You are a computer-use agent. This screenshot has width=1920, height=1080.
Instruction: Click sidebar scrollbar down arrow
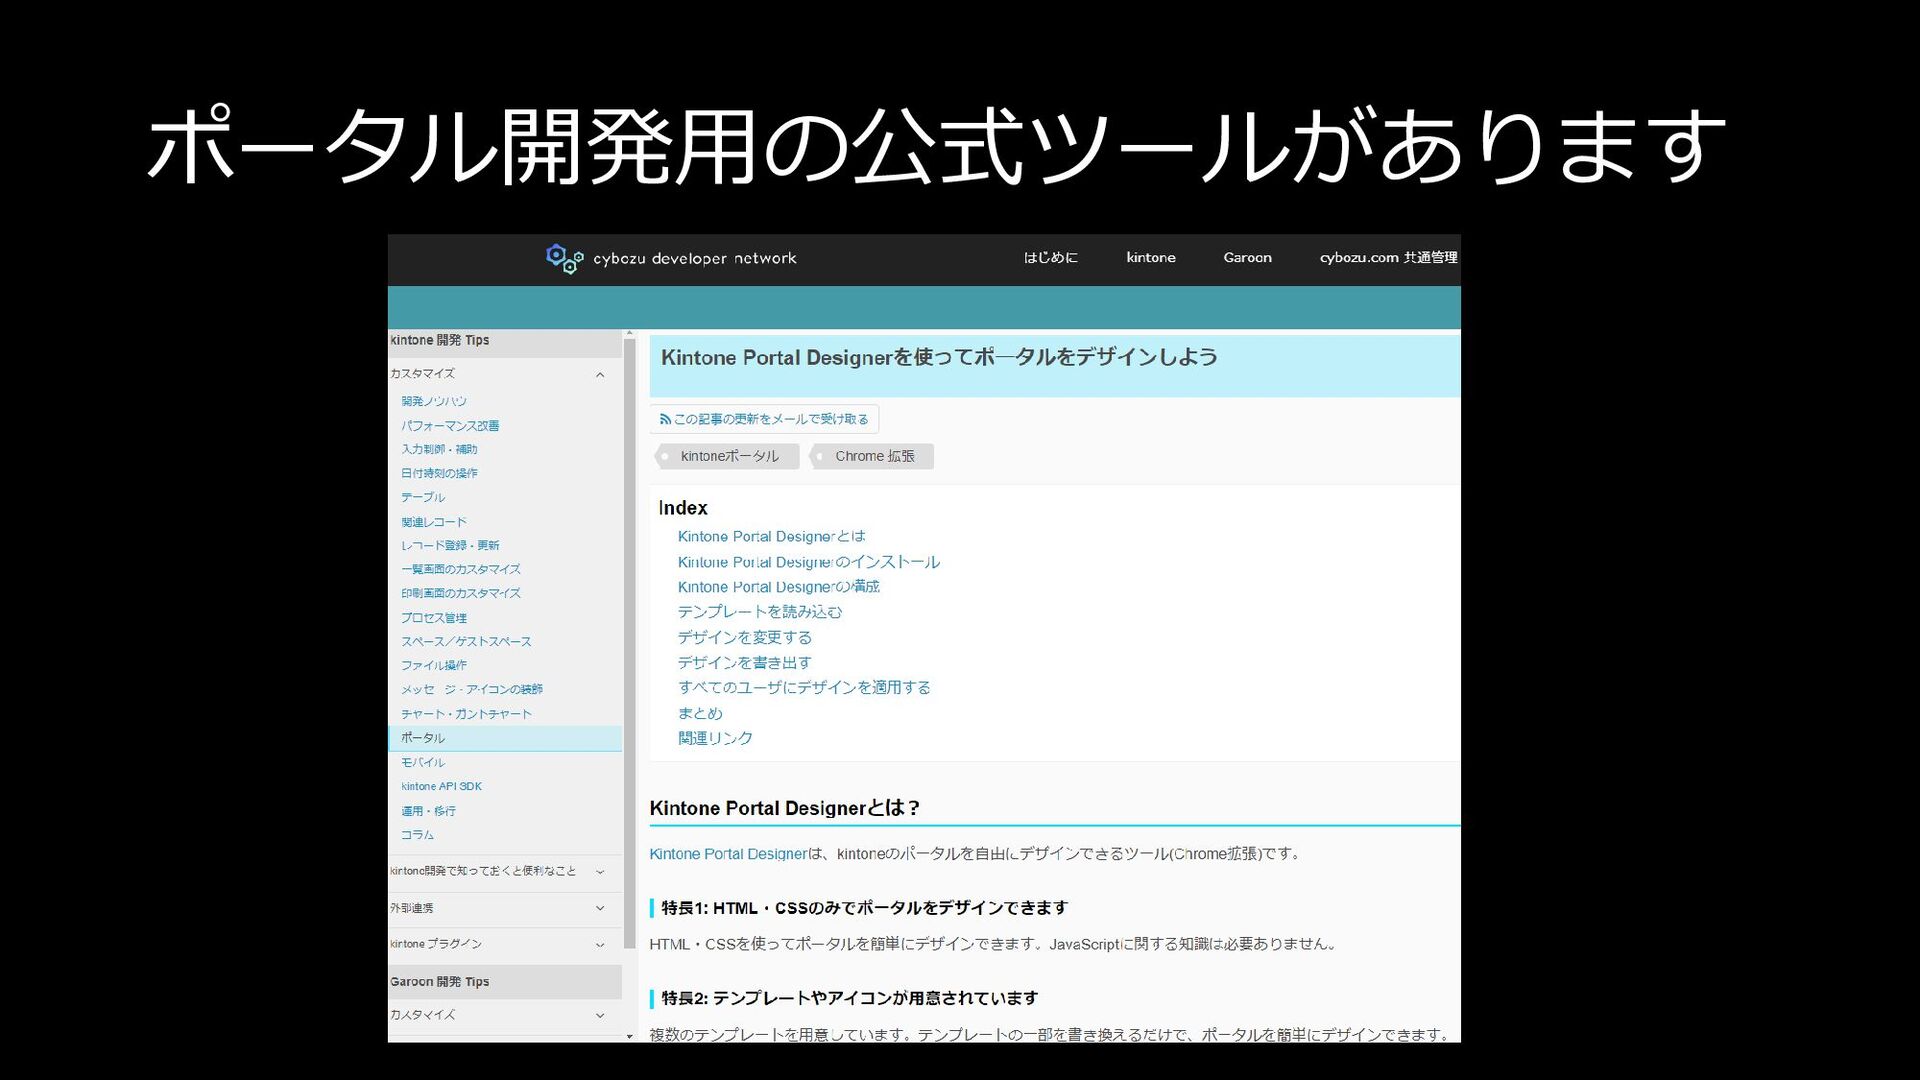[x=629, y=1037]
